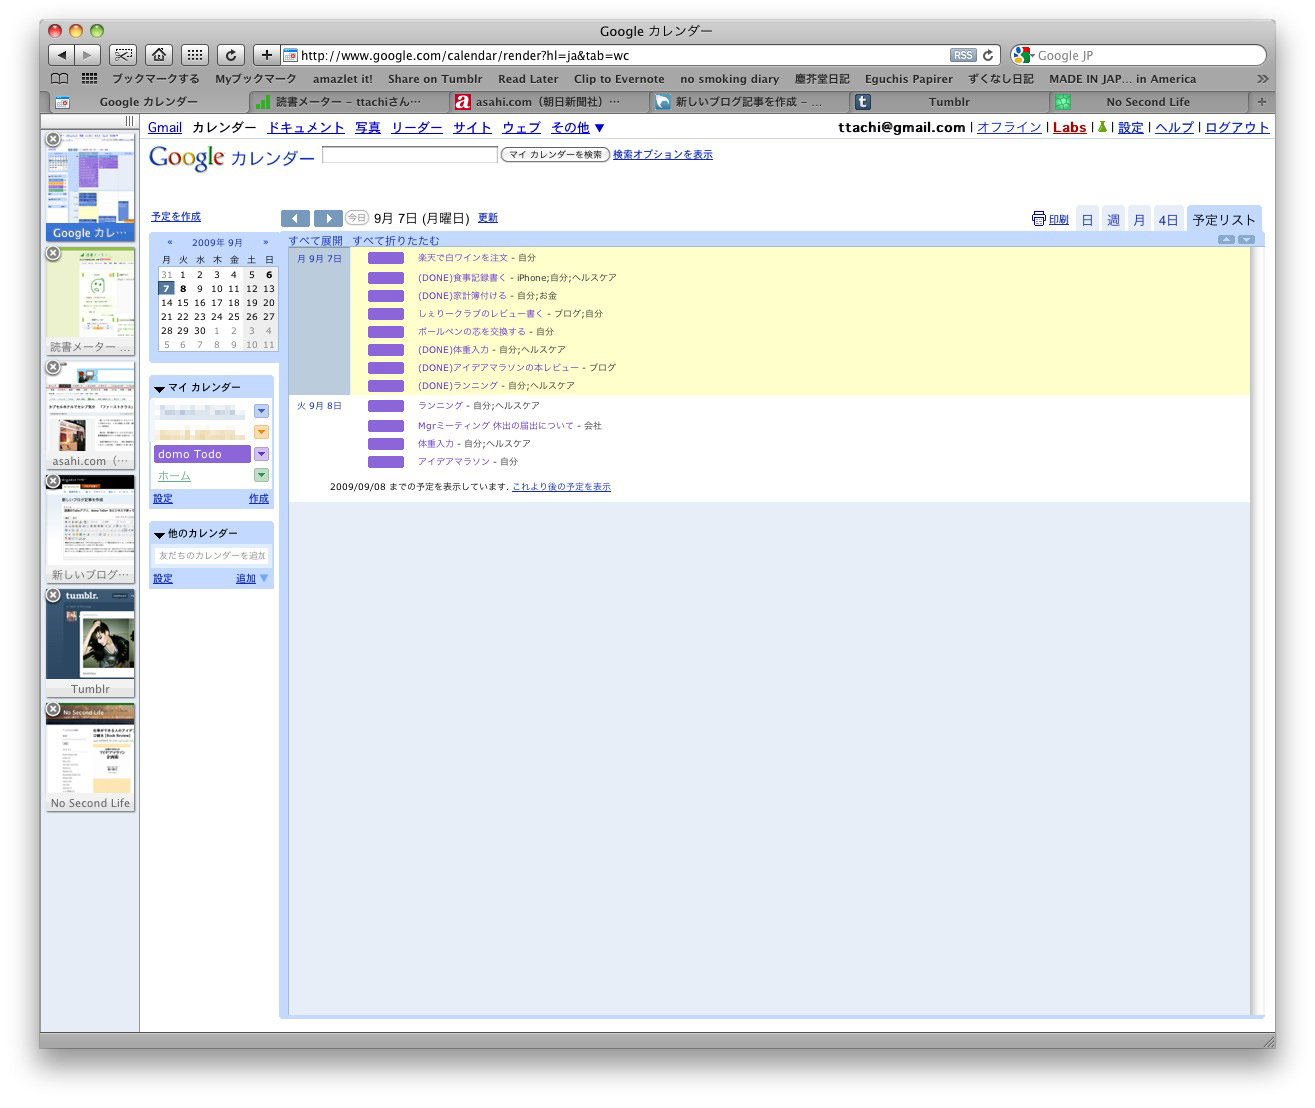Click the RSS badge in address bar
Screen dimensions: 1315x1108
(x=963, y=55)
